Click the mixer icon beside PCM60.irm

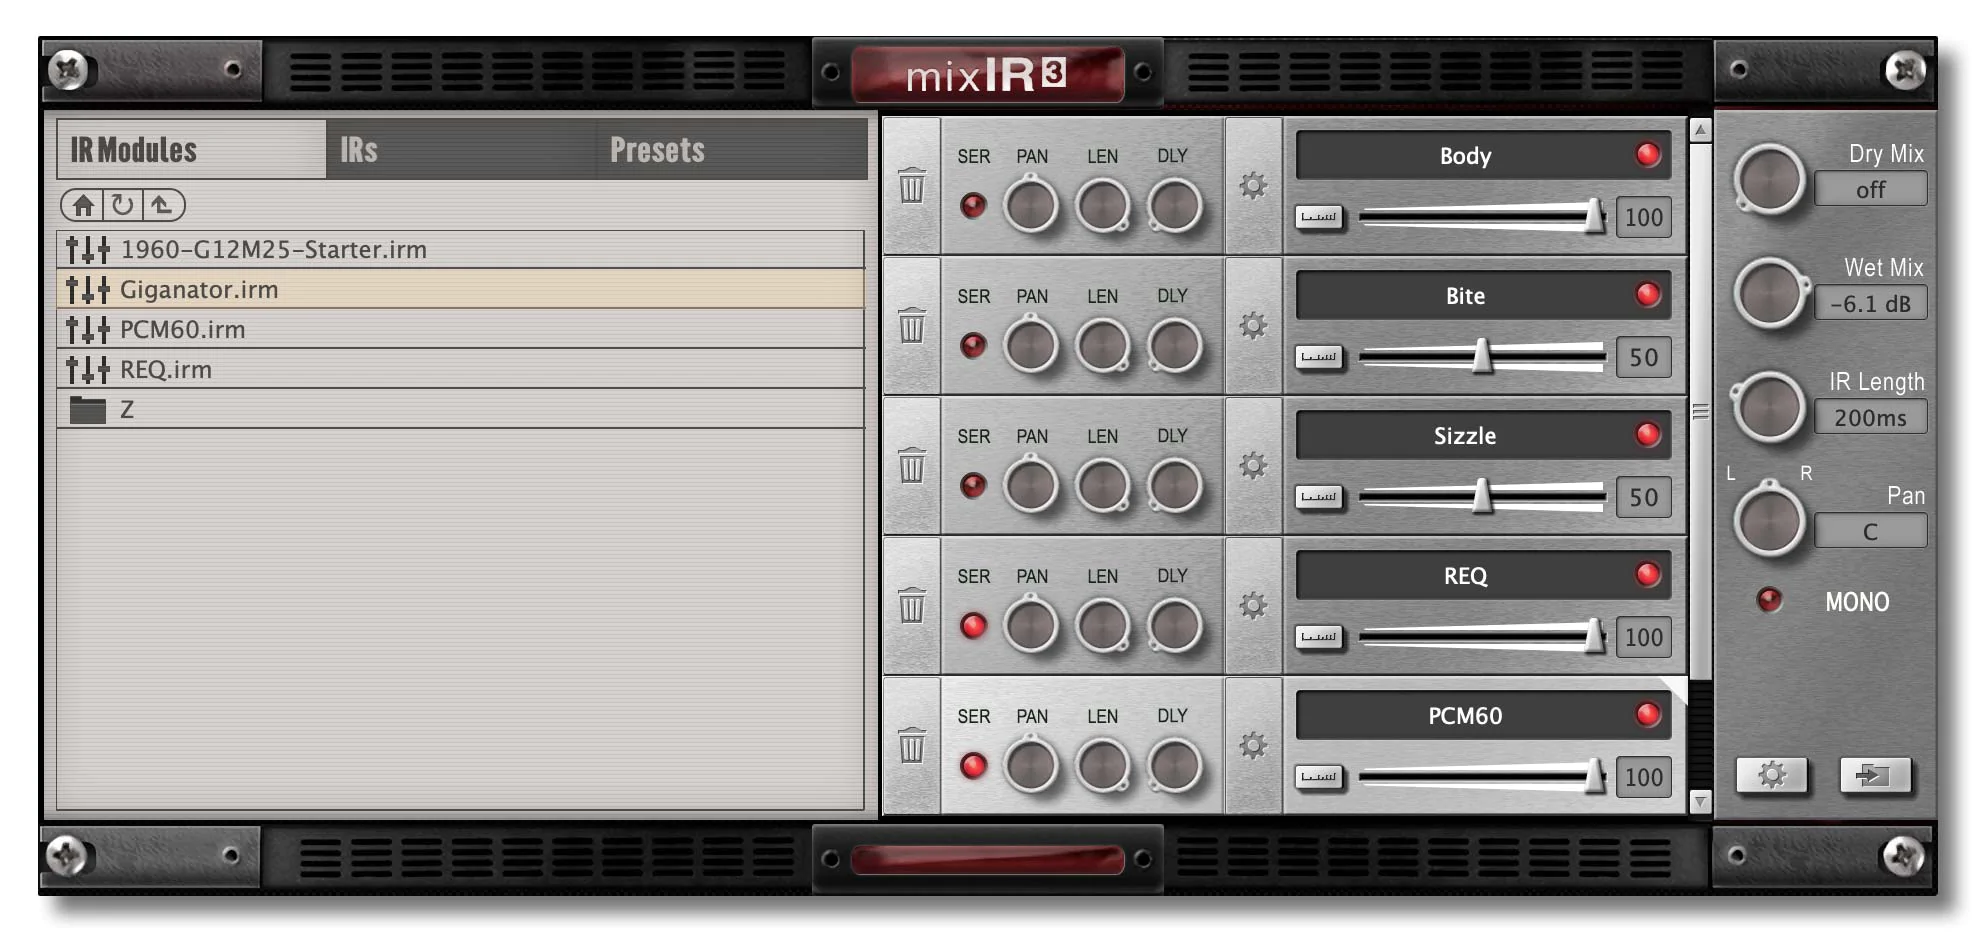pyautogui.click(x=88, y=330)
